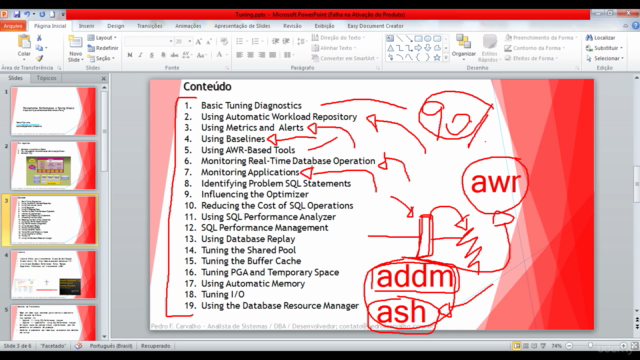Switch to Apresentação de Slides tab
This screenshot has height=360, width=640.
pos(242,26)
